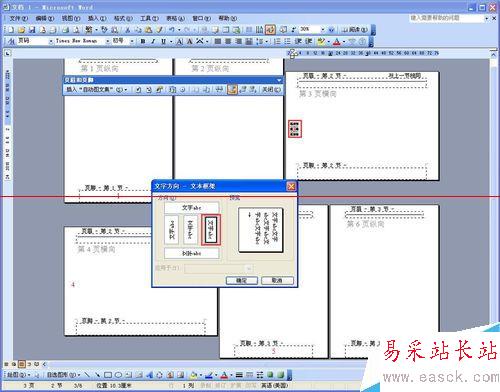Click Insert Page Number icon in header toolbar
This screenshot has height=392, width=500.
(x=138, y=89)
